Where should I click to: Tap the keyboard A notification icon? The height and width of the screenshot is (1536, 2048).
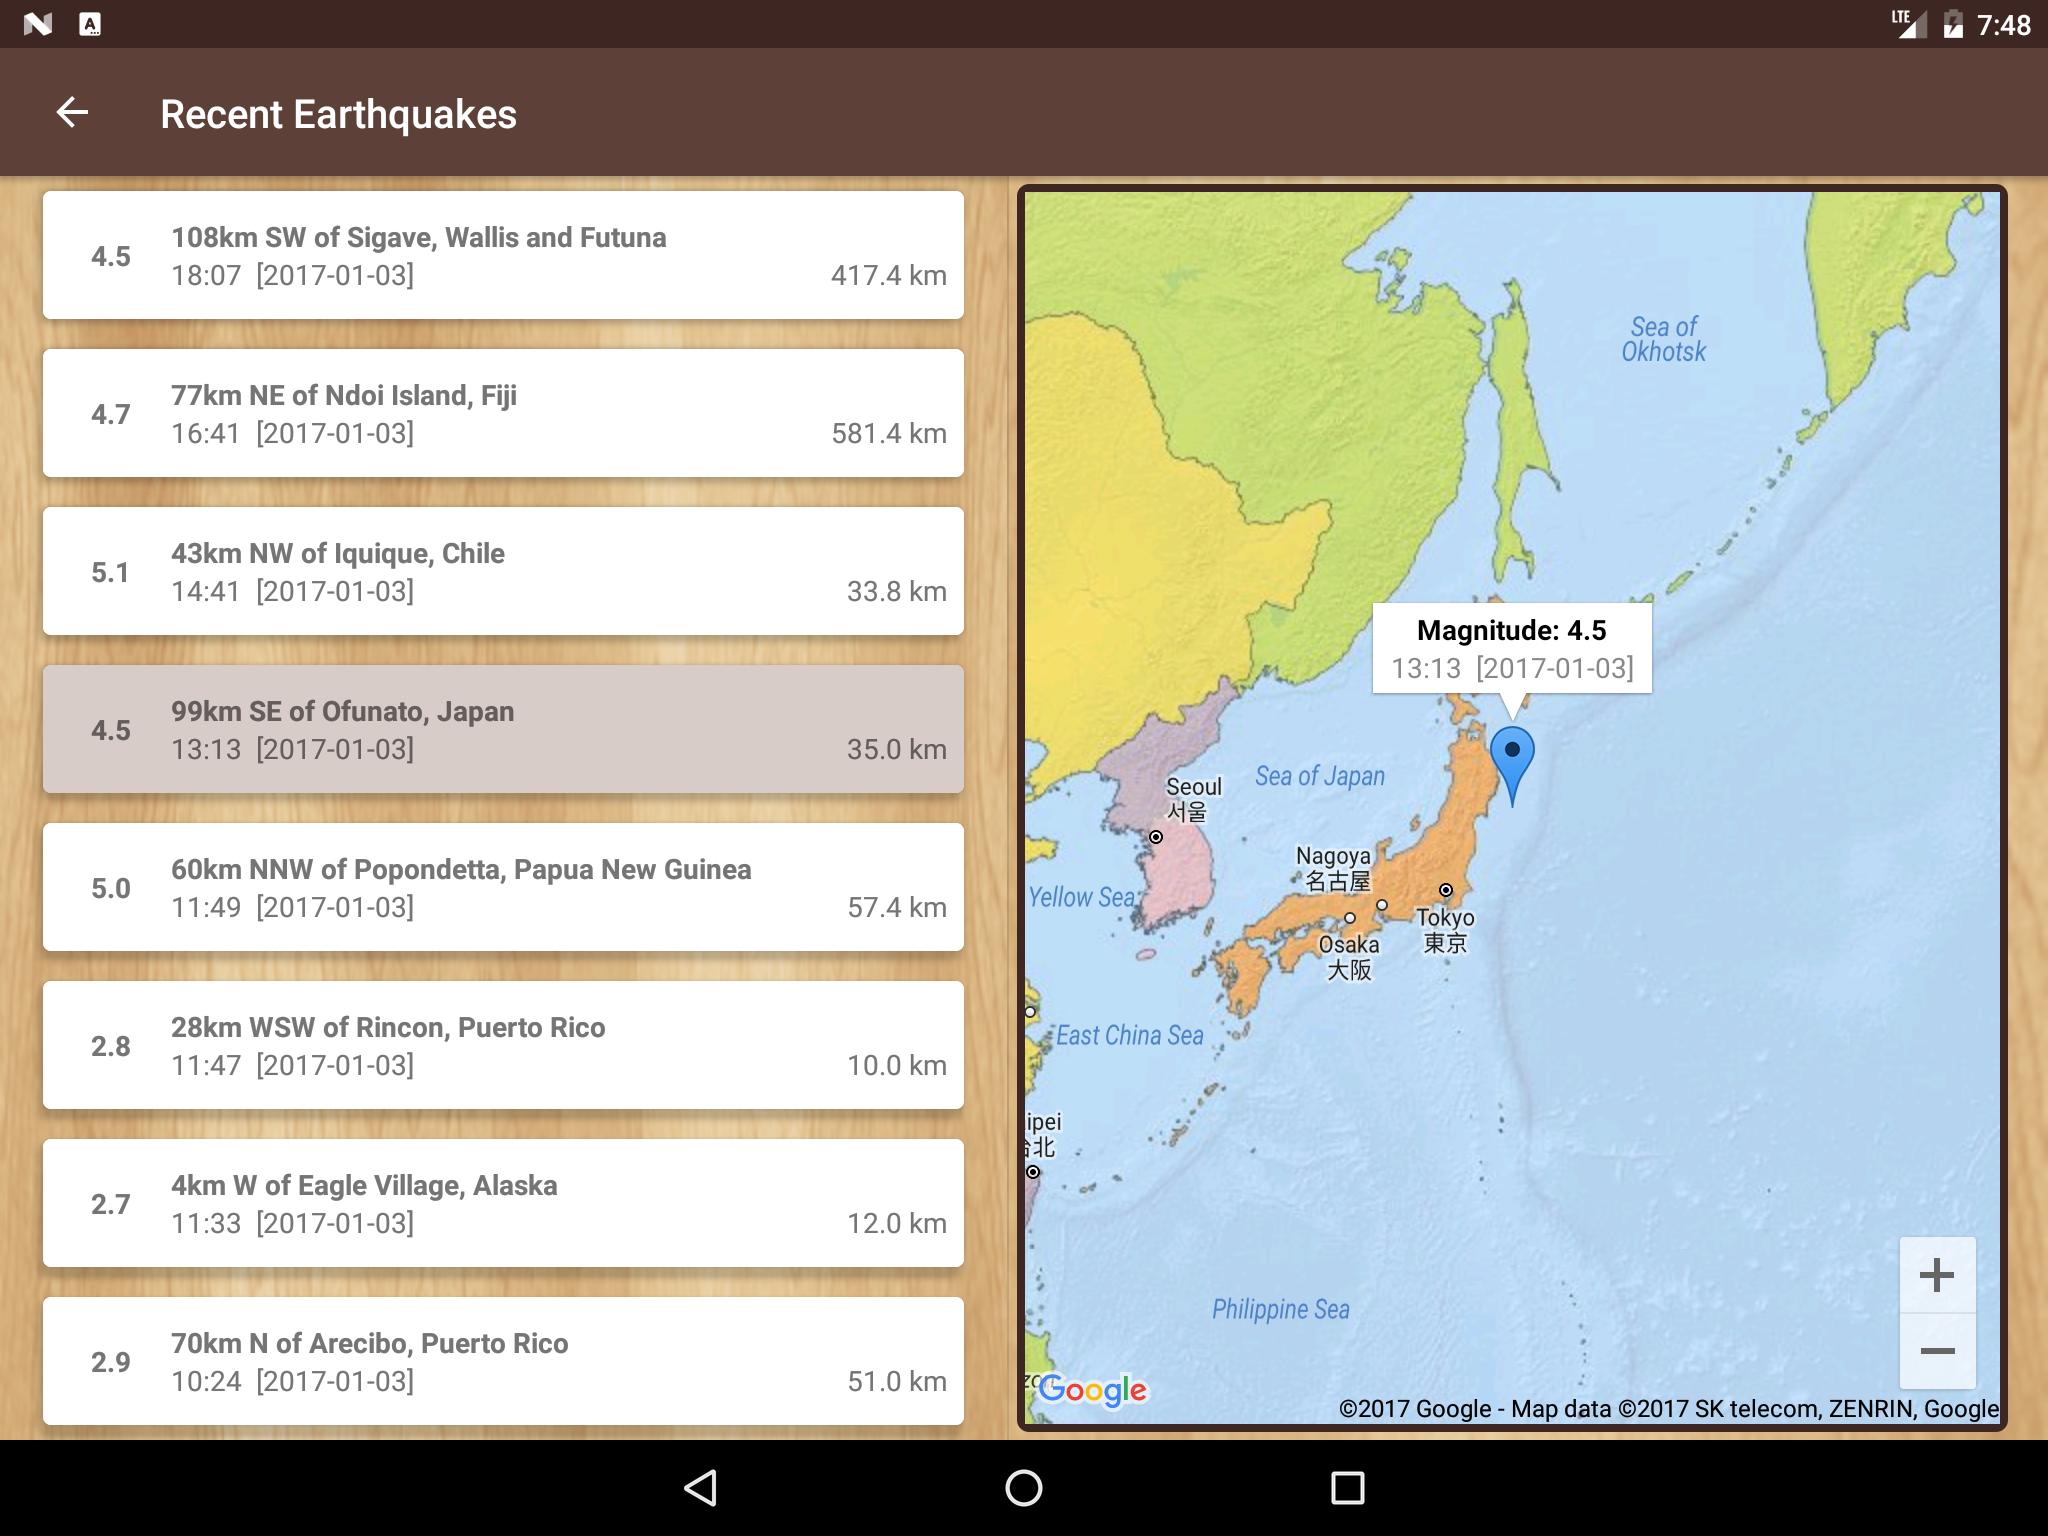tap(90, 24)
